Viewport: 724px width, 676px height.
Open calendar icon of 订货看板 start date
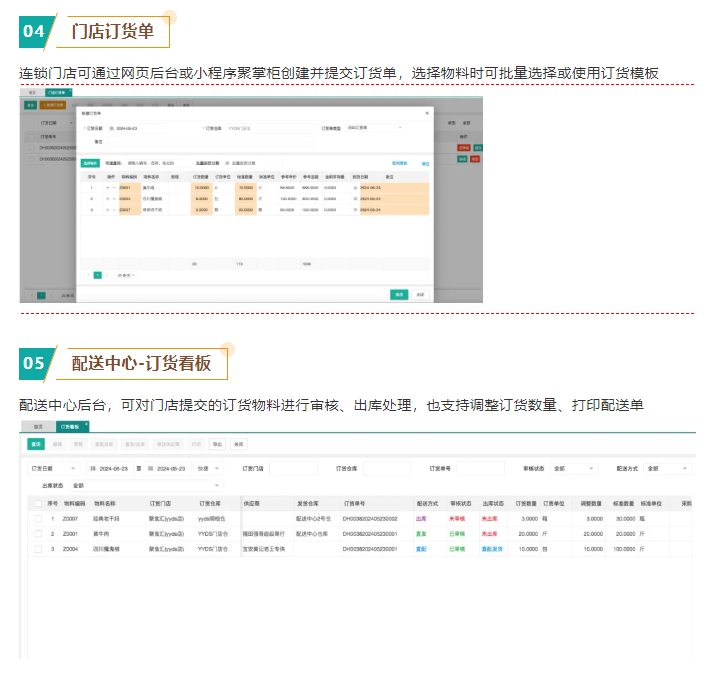click(93, 469)
